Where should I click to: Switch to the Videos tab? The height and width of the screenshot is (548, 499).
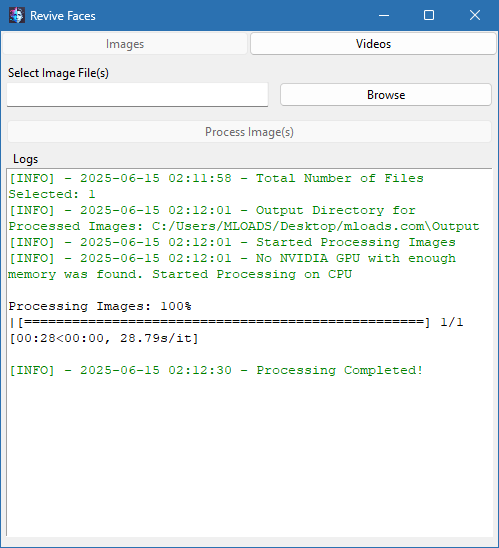373,44
